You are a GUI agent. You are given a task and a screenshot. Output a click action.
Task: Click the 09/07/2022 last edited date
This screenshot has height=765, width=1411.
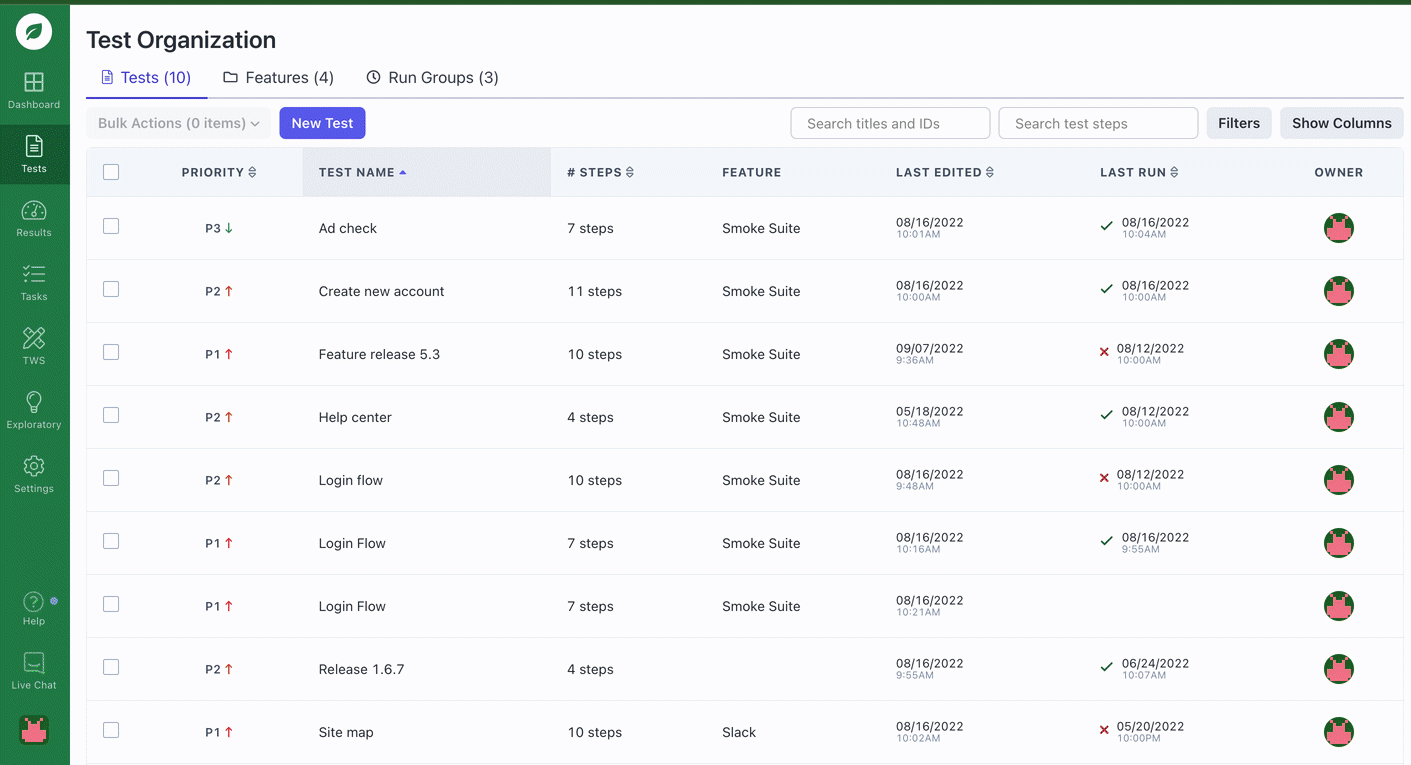coord(929,348)
